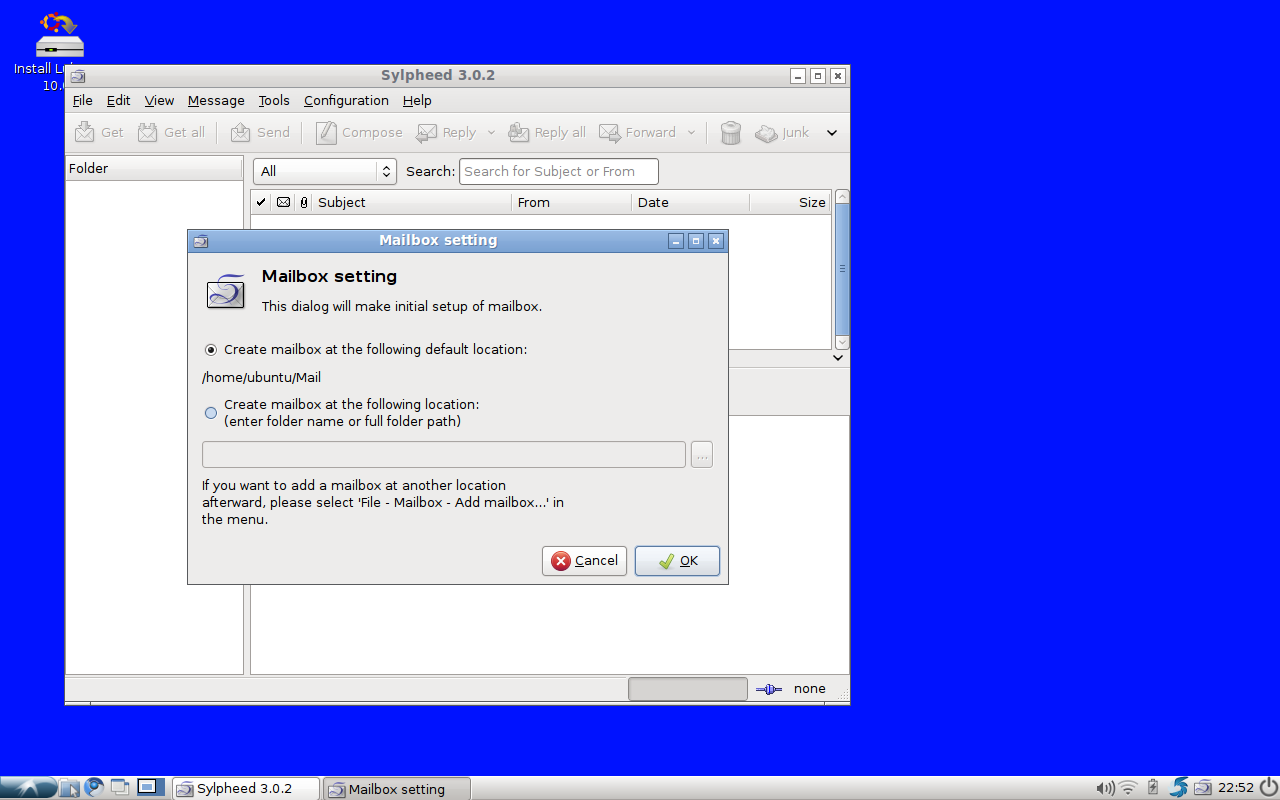The image size is (1280, 800).
Task: Click the Size column header
Action: coord(790,202)
